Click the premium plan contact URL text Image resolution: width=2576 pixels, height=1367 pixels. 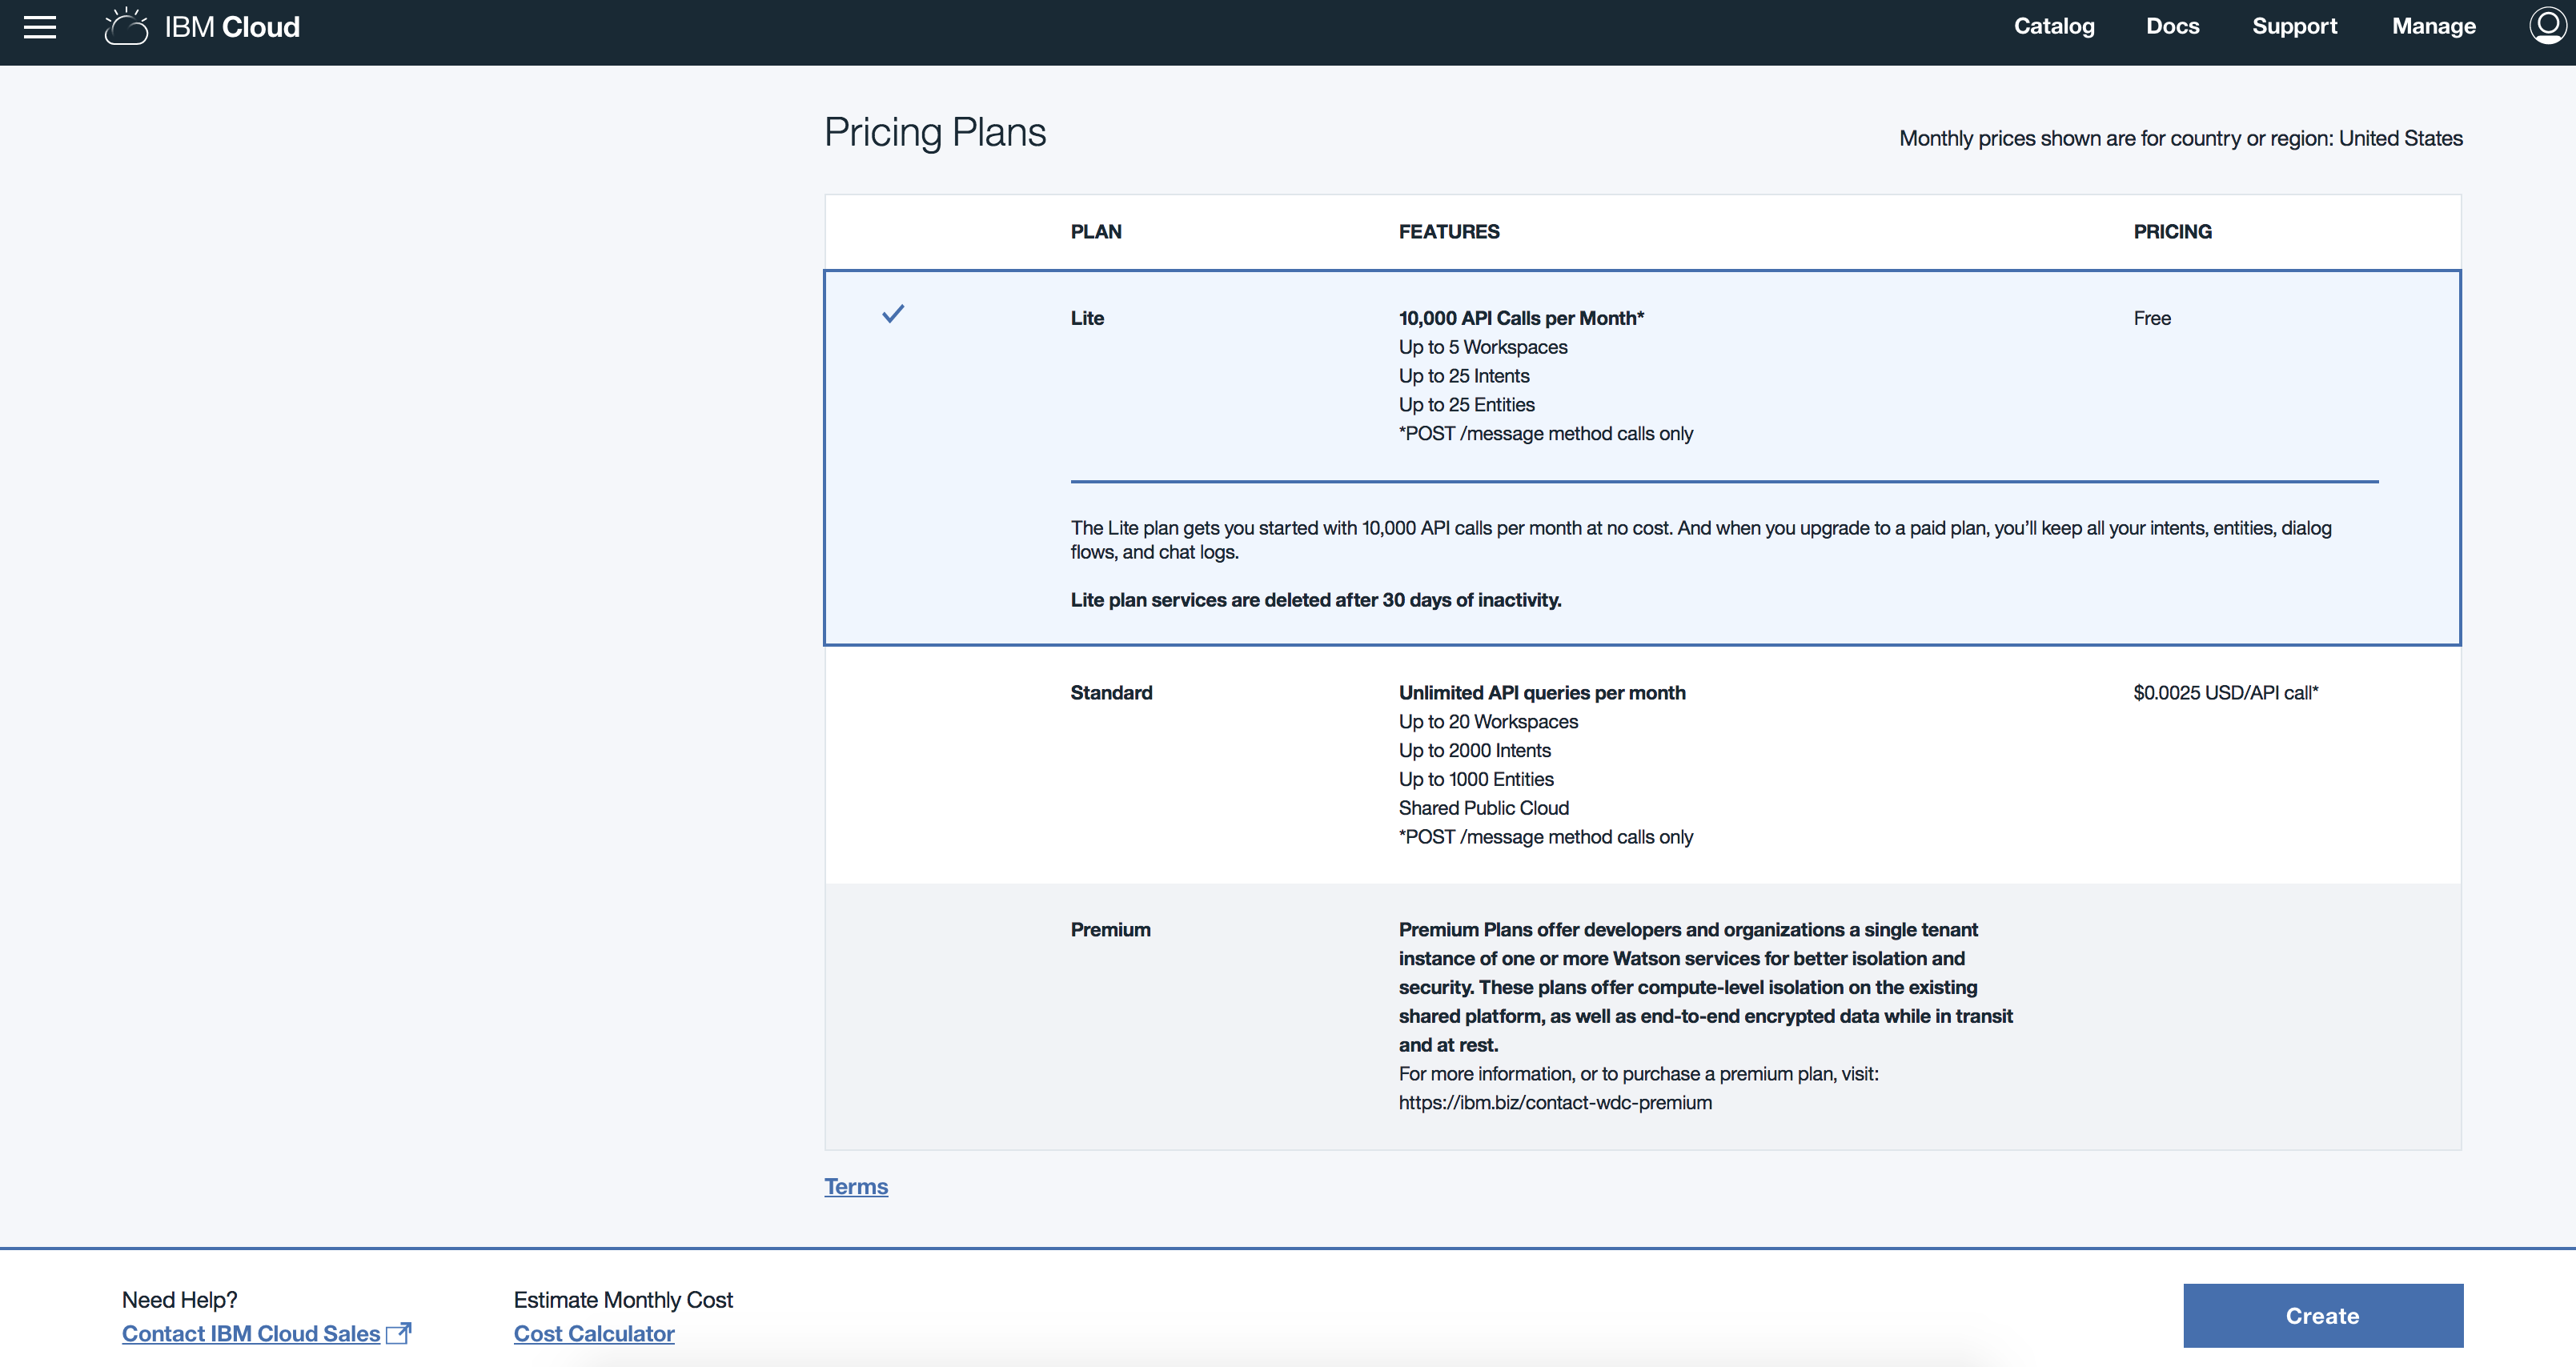click(1555, 1102)
